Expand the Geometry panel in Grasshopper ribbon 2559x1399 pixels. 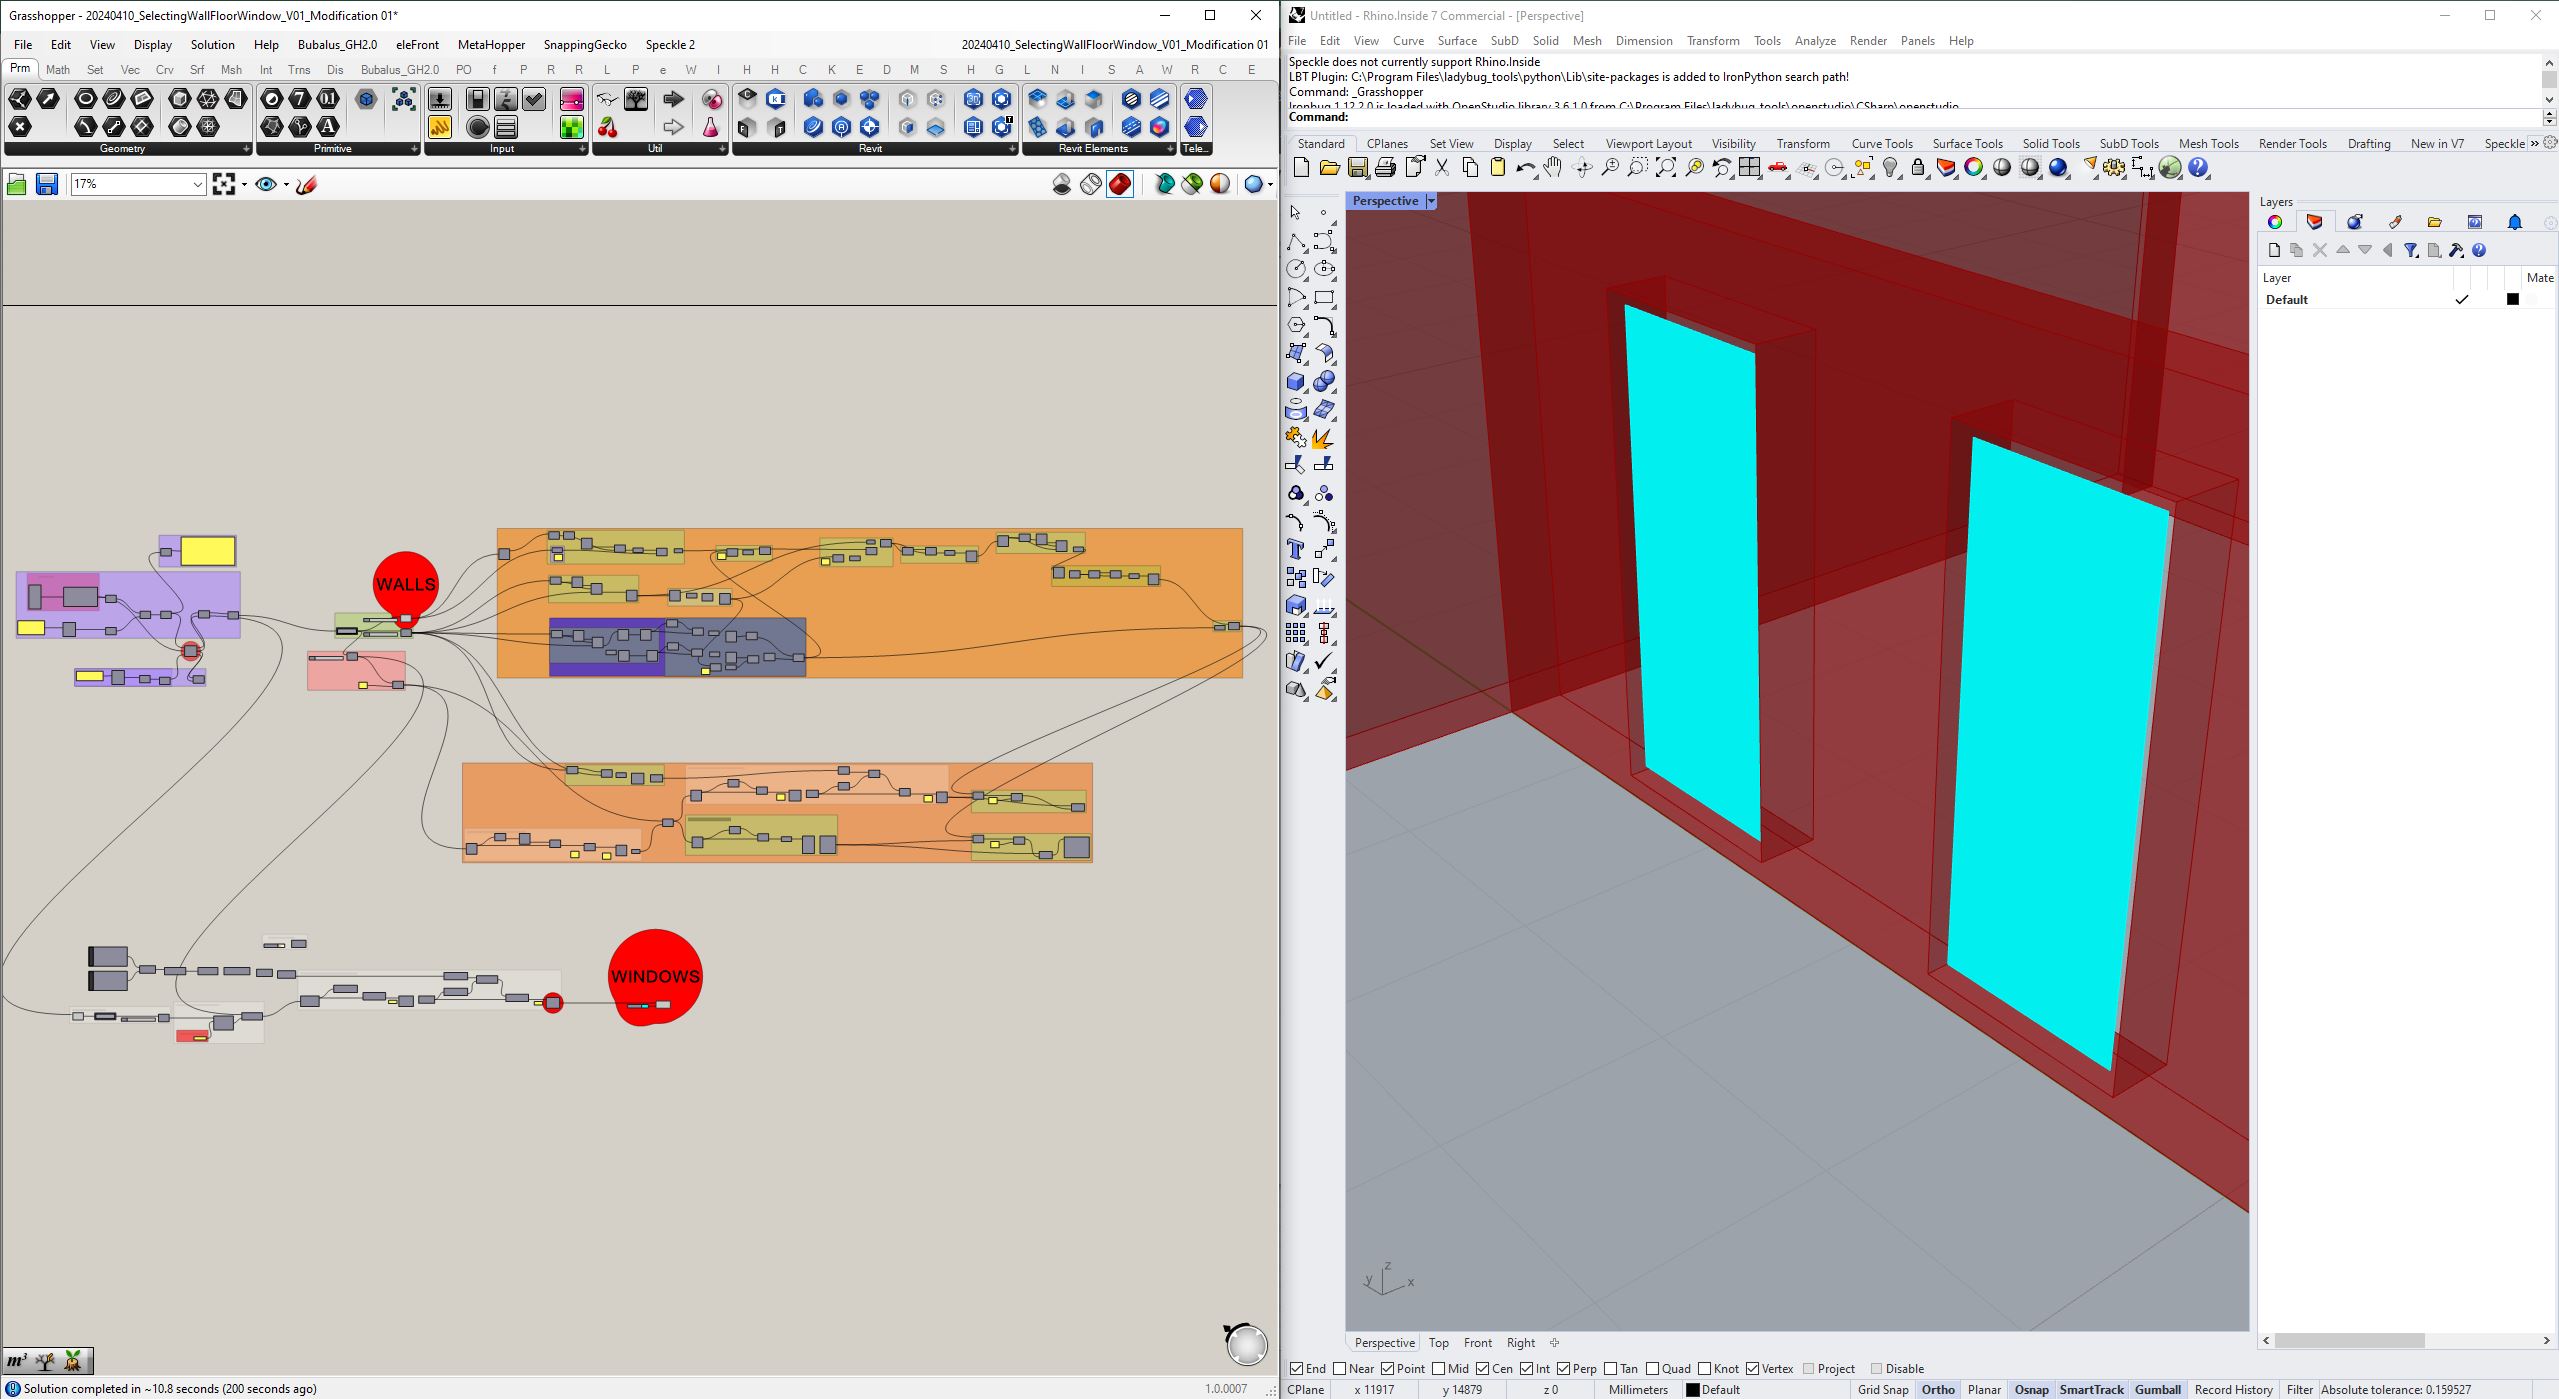[246, 149]
